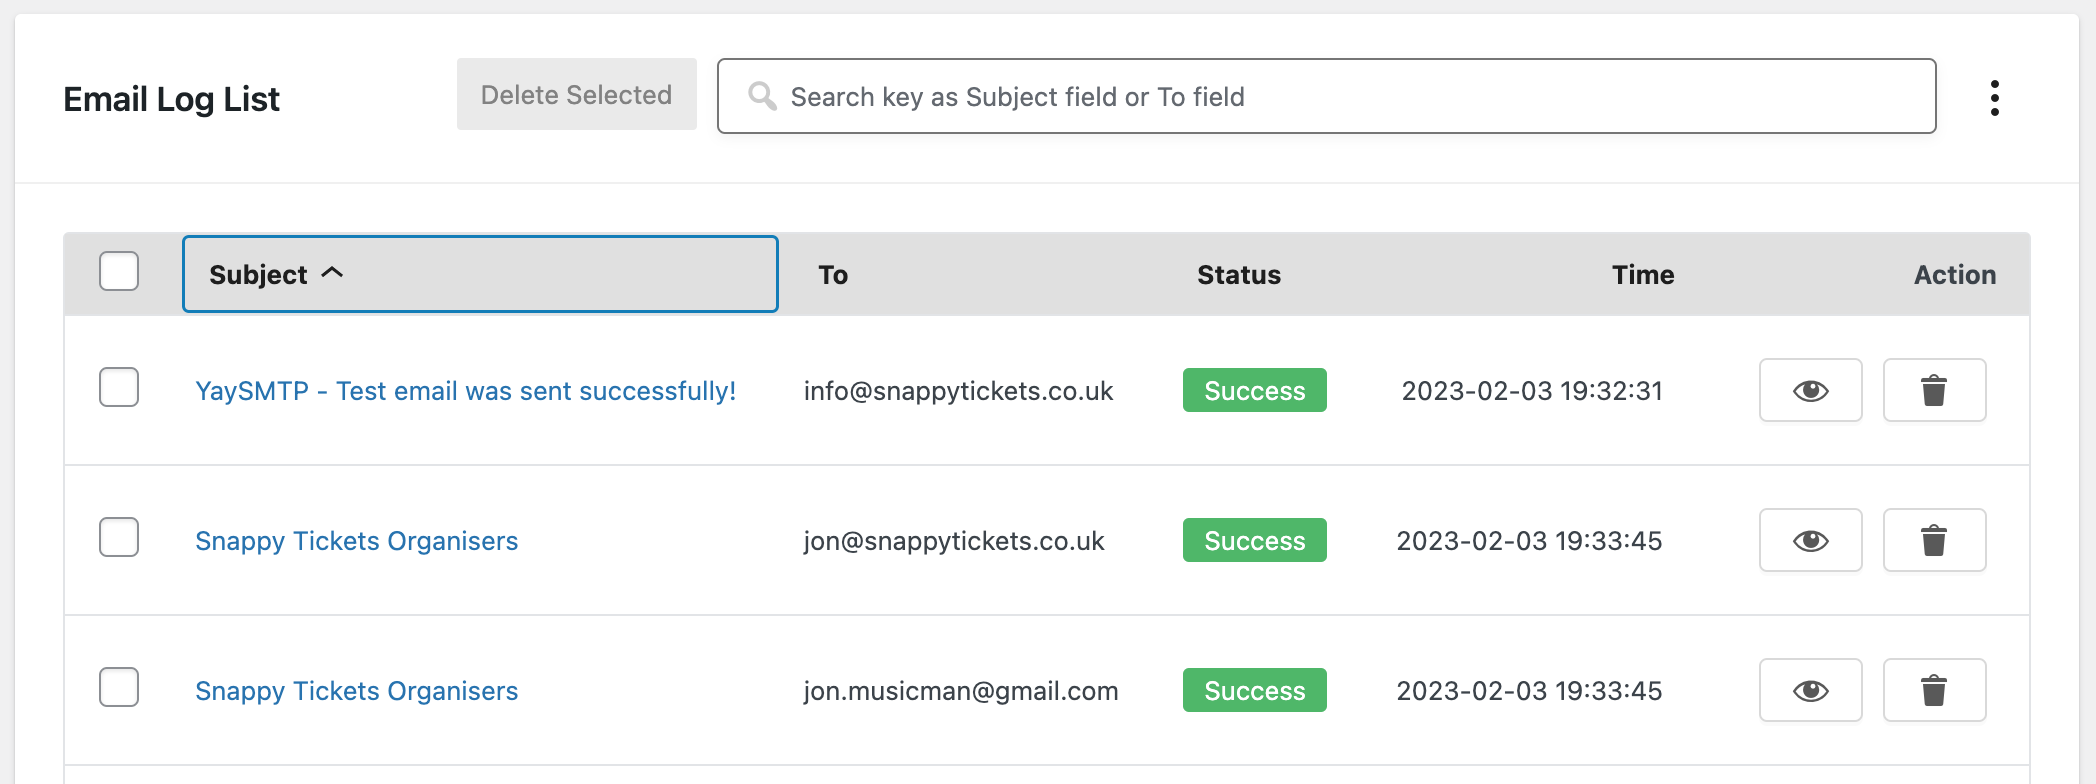Sort the list by Status column
Screen dimensions: 2096x784
pos(1238,275)
